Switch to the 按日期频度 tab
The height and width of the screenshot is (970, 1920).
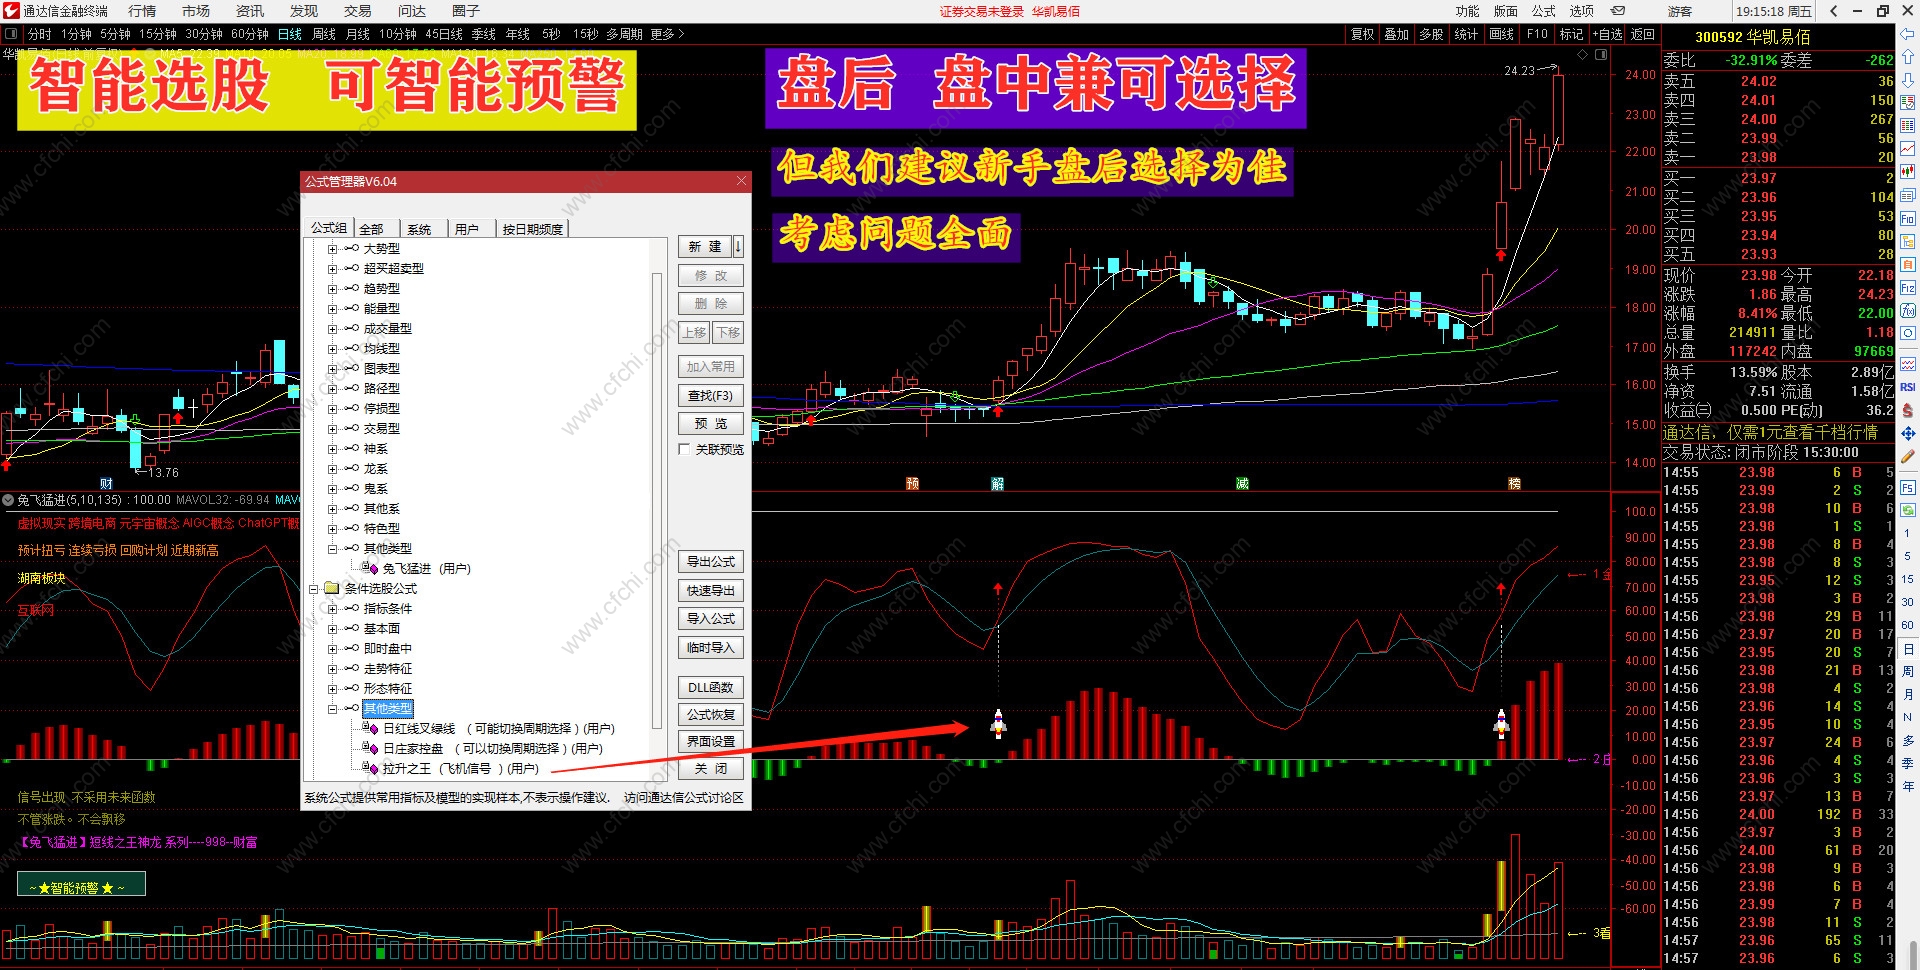coord(532,229)
